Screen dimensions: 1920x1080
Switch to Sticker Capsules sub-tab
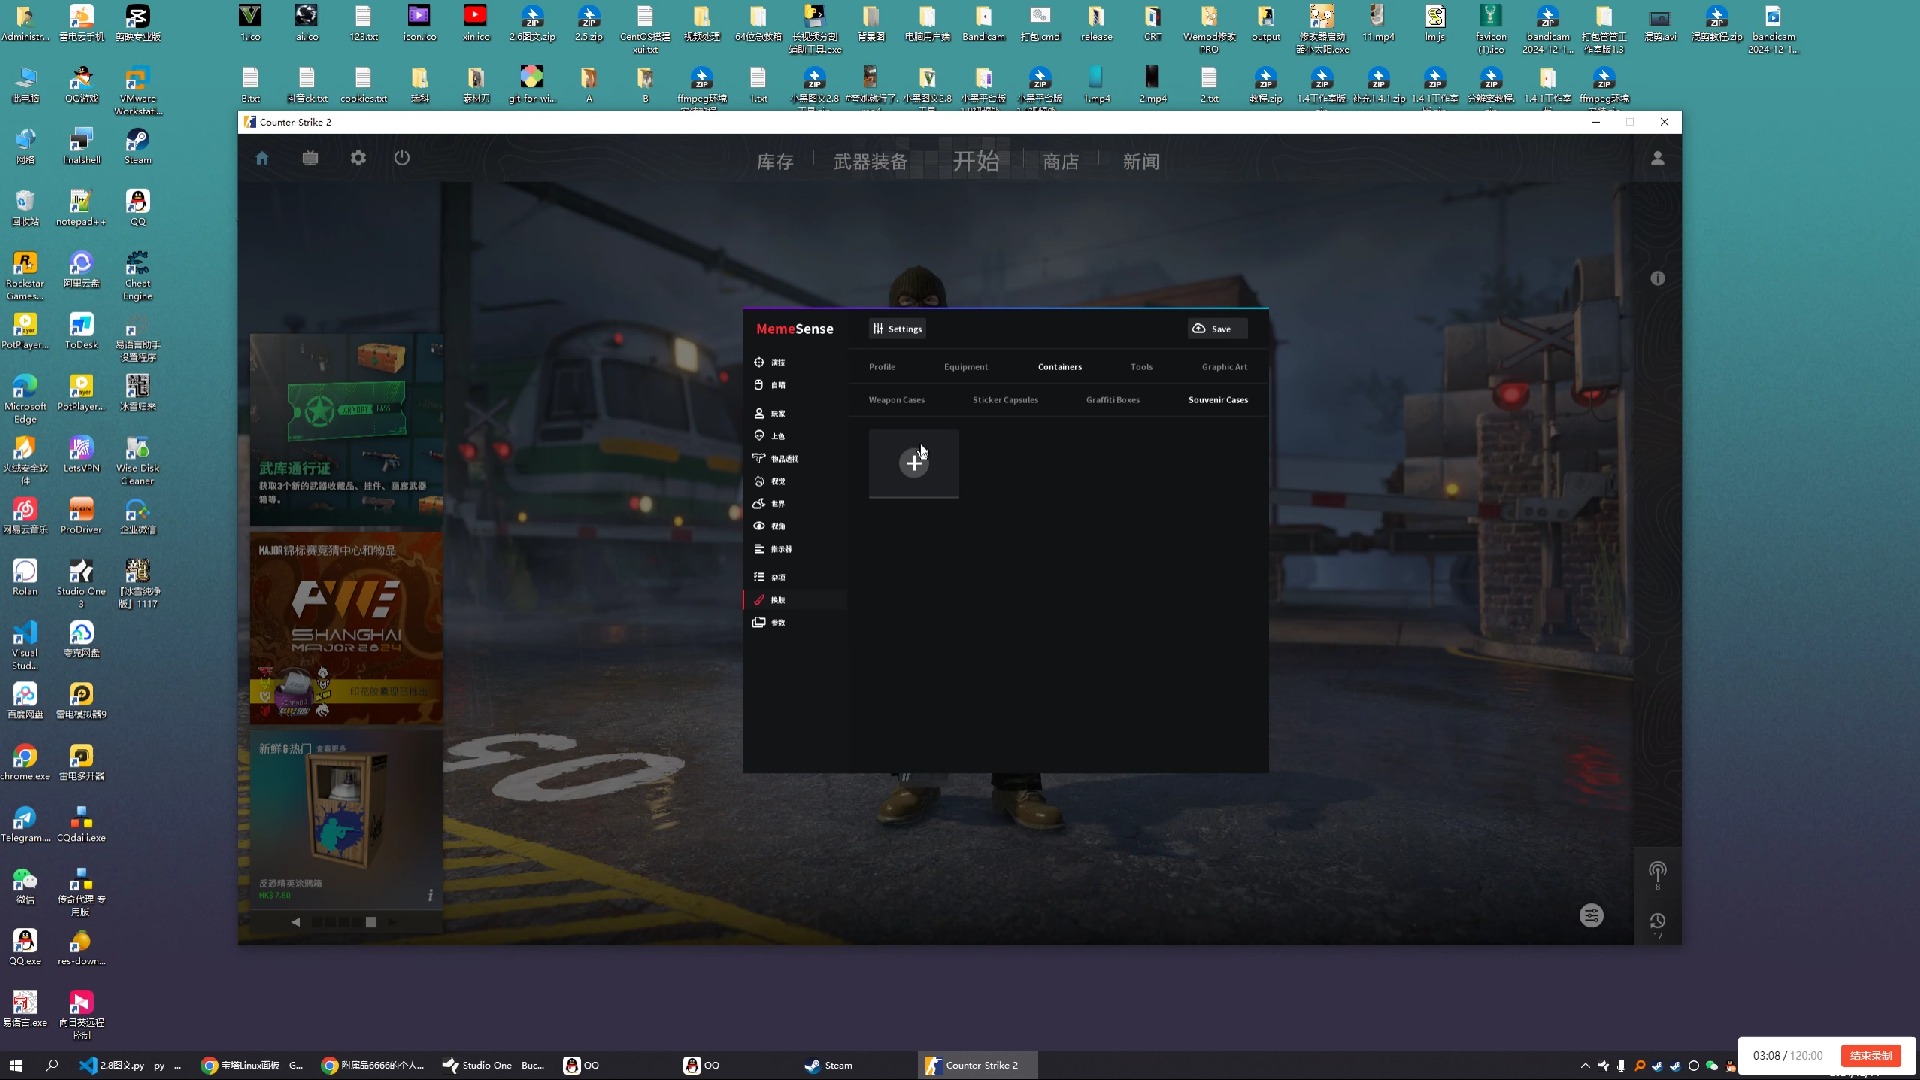(1005, 400)
